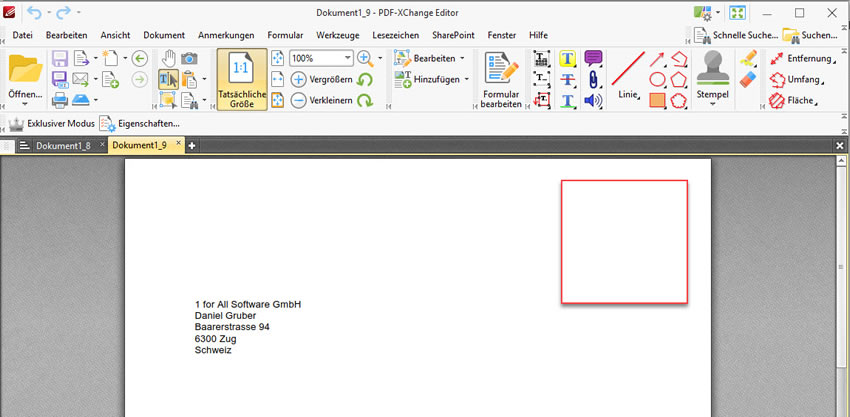Image resolution: width=850 pixels, height=417 pixels.
Task: Click Vergrößern to zoom in
Action: (322, 79)
